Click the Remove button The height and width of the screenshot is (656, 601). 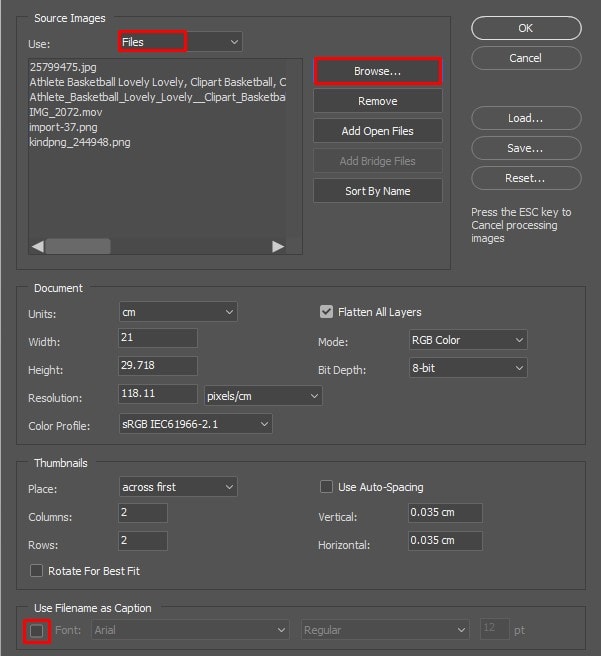coord(378,101)
